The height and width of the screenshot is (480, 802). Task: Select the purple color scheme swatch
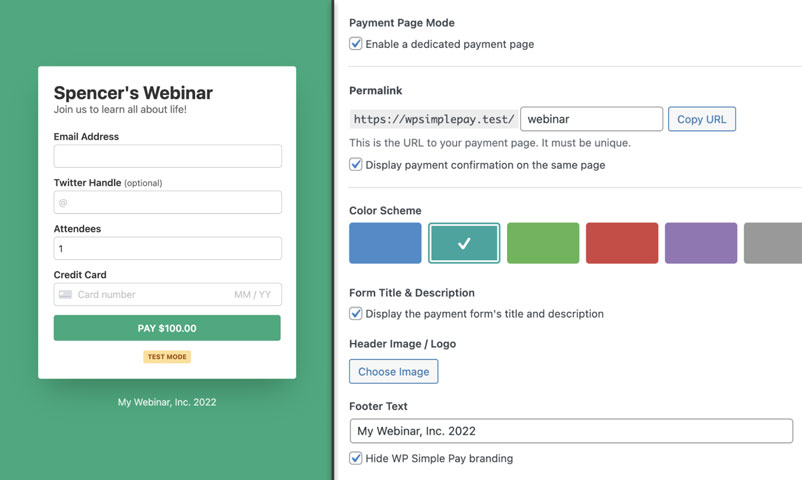(701, 243)
